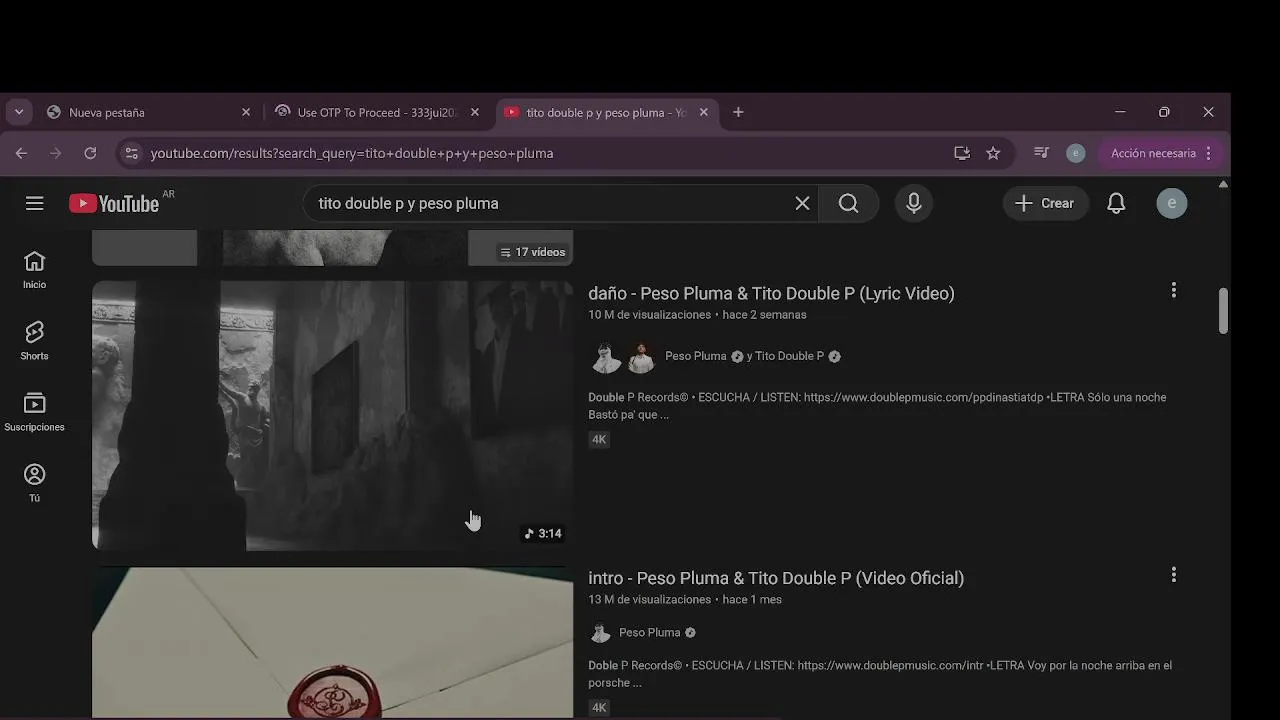Screen dimensions: 1280x720
Task: Click the 3:14 duration badge
Action: click(543, 533)
